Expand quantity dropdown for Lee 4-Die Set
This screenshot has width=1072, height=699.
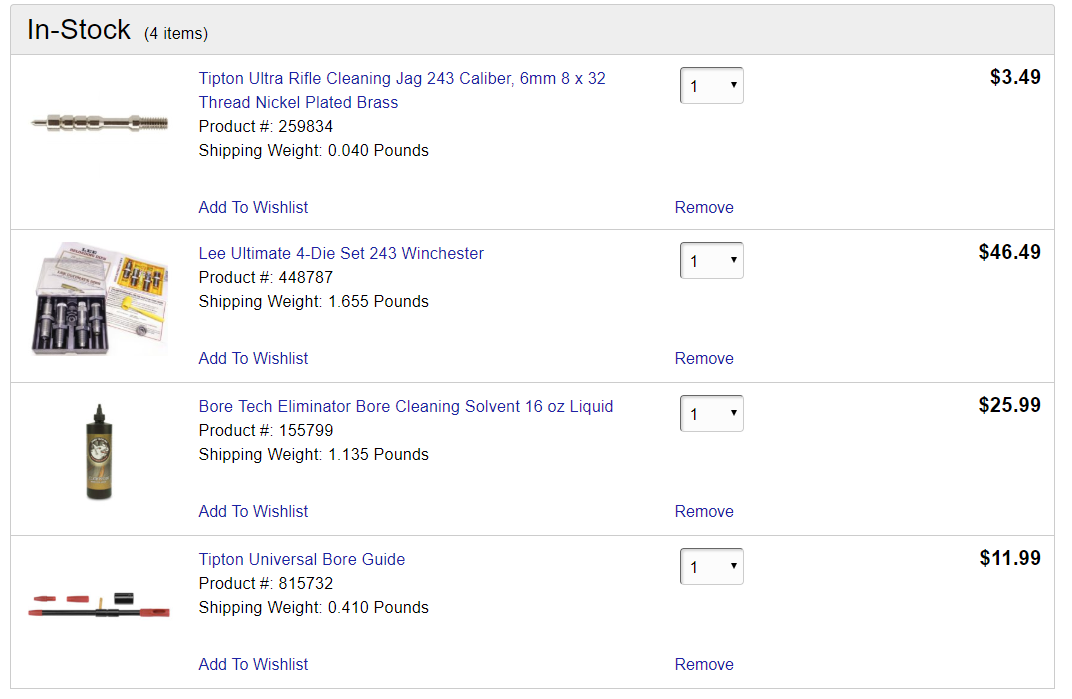coord(712,261)
